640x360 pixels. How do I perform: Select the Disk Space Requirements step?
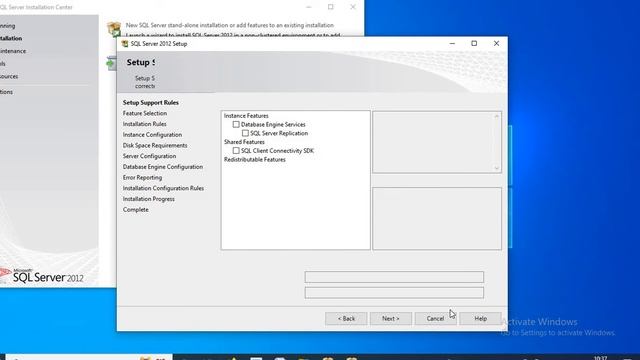(155, 145)
